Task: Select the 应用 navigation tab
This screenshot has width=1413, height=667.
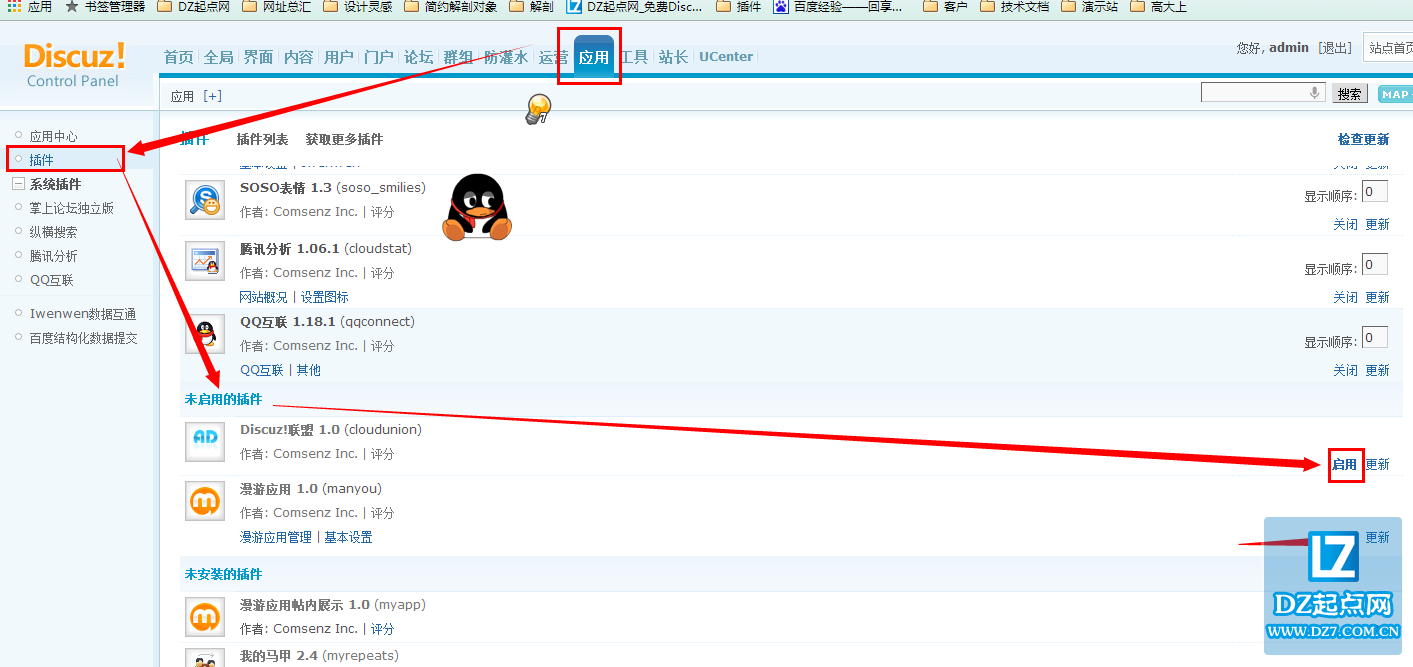Action: (594, 57)
